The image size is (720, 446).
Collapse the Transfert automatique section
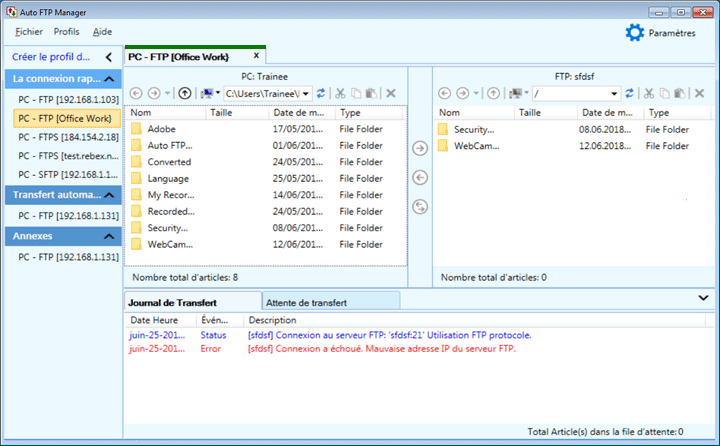(x=109, y=194)
